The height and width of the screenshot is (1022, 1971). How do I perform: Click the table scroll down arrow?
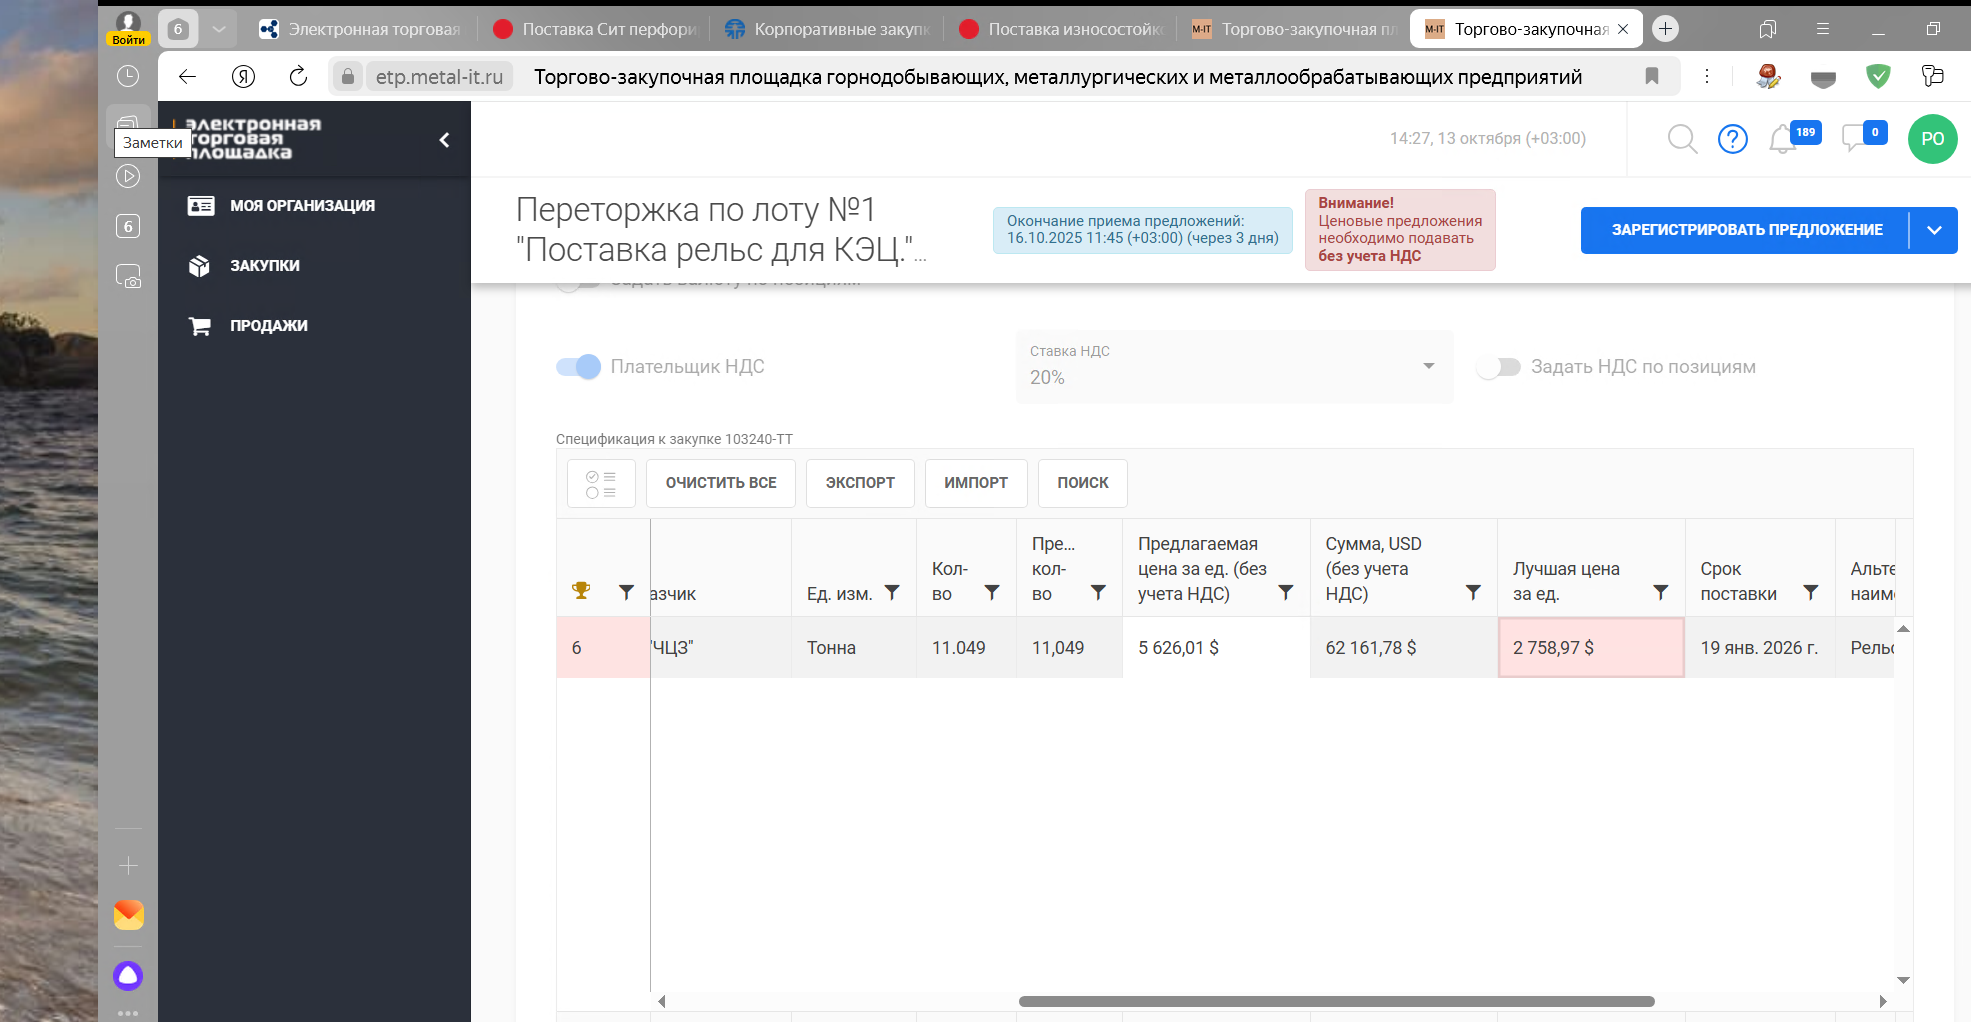(1903, 980)
